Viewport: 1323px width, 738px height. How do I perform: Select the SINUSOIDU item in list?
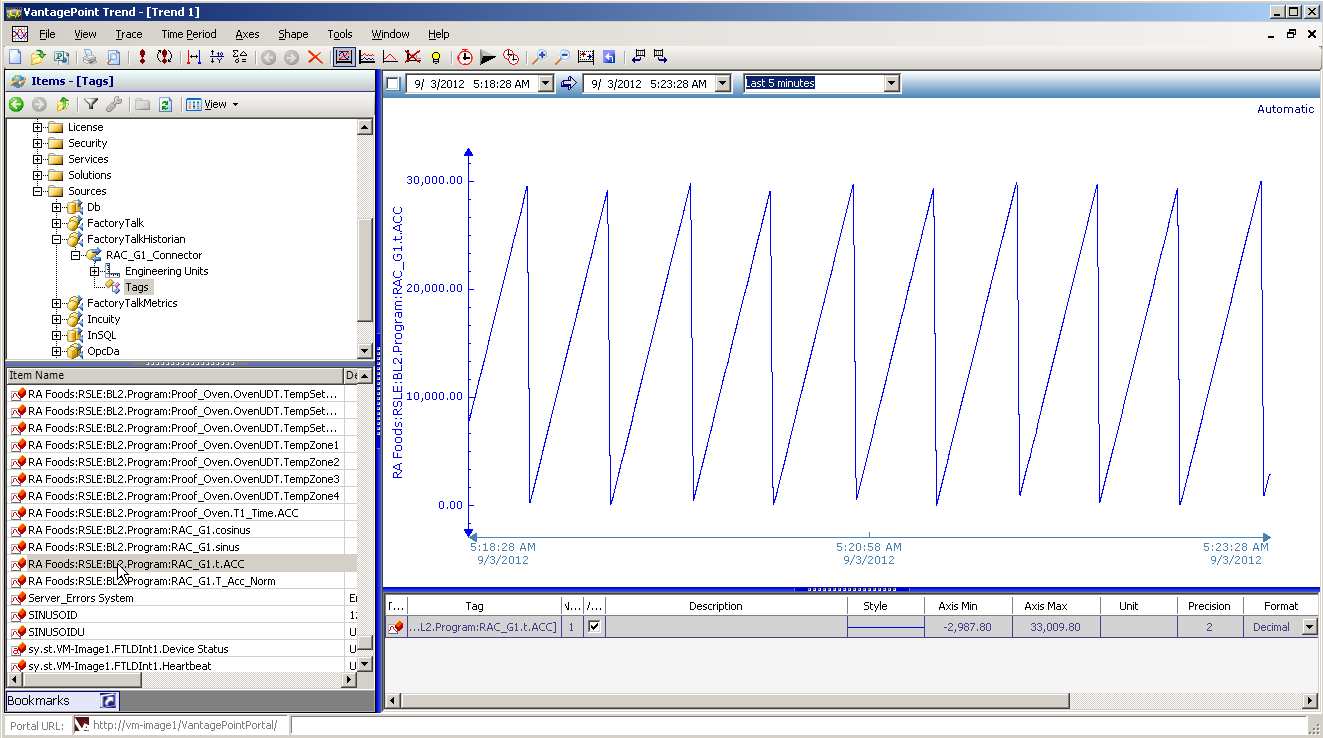pyautogui.click(x=56, y=632)
